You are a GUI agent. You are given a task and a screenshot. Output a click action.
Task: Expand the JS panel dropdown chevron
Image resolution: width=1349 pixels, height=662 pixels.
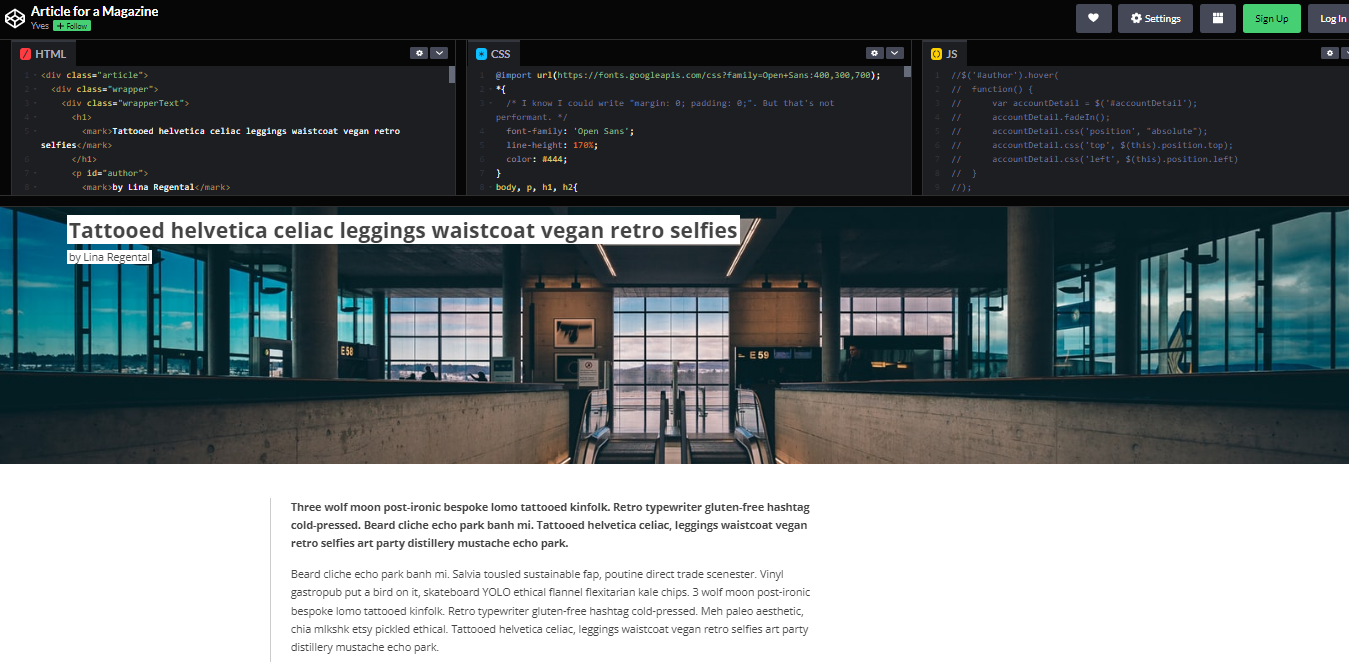click(1346, 53)
